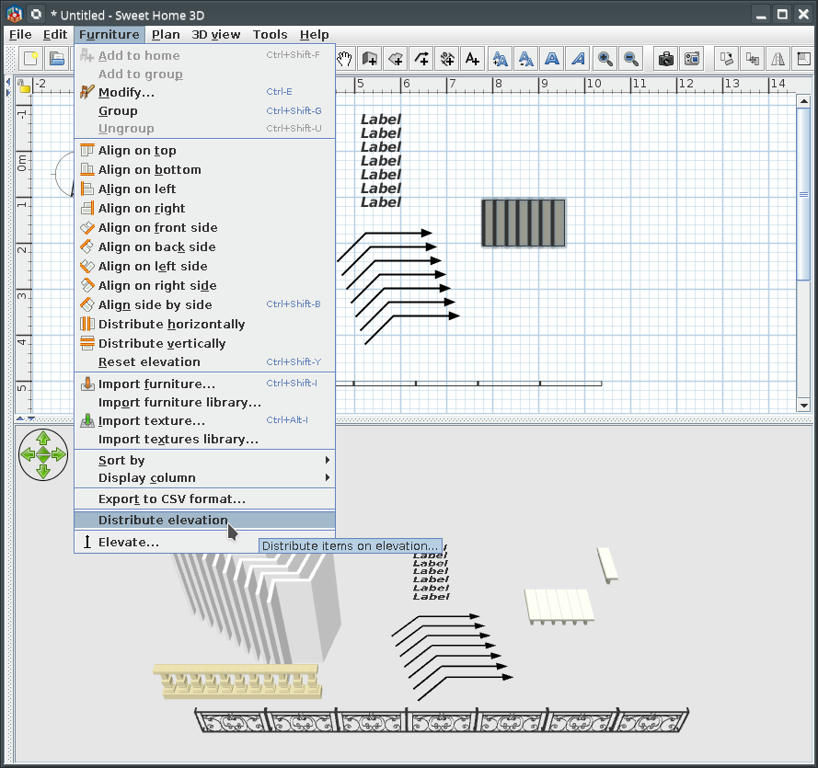Open the Tools menu

(270, 35)
